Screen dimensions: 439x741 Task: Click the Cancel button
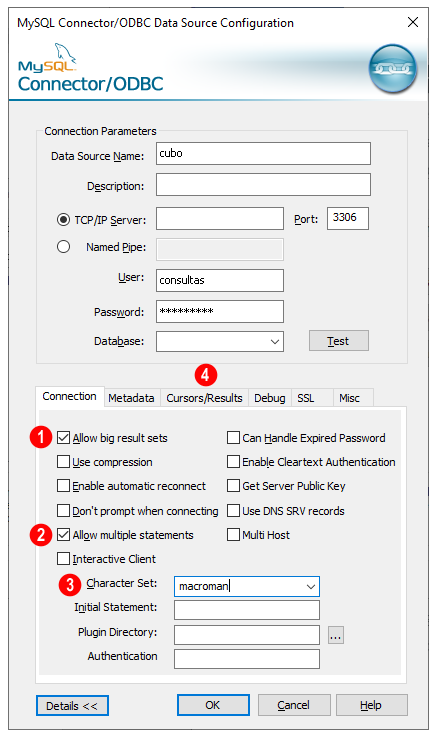click(x=294, y=705)
